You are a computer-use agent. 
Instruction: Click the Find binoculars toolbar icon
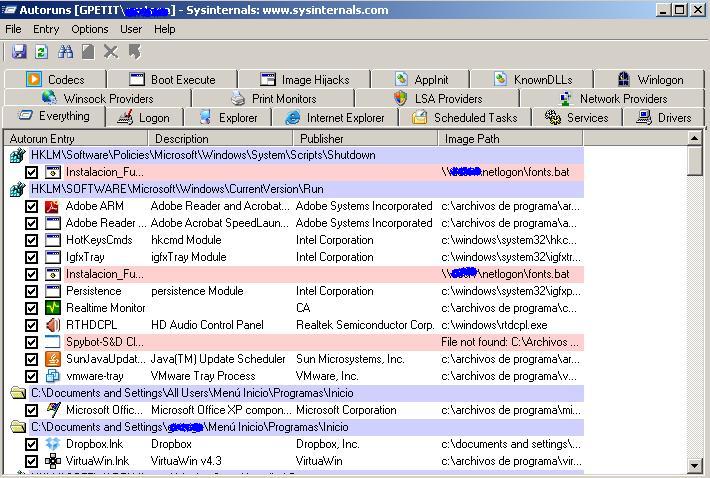(x=65, y=52)
